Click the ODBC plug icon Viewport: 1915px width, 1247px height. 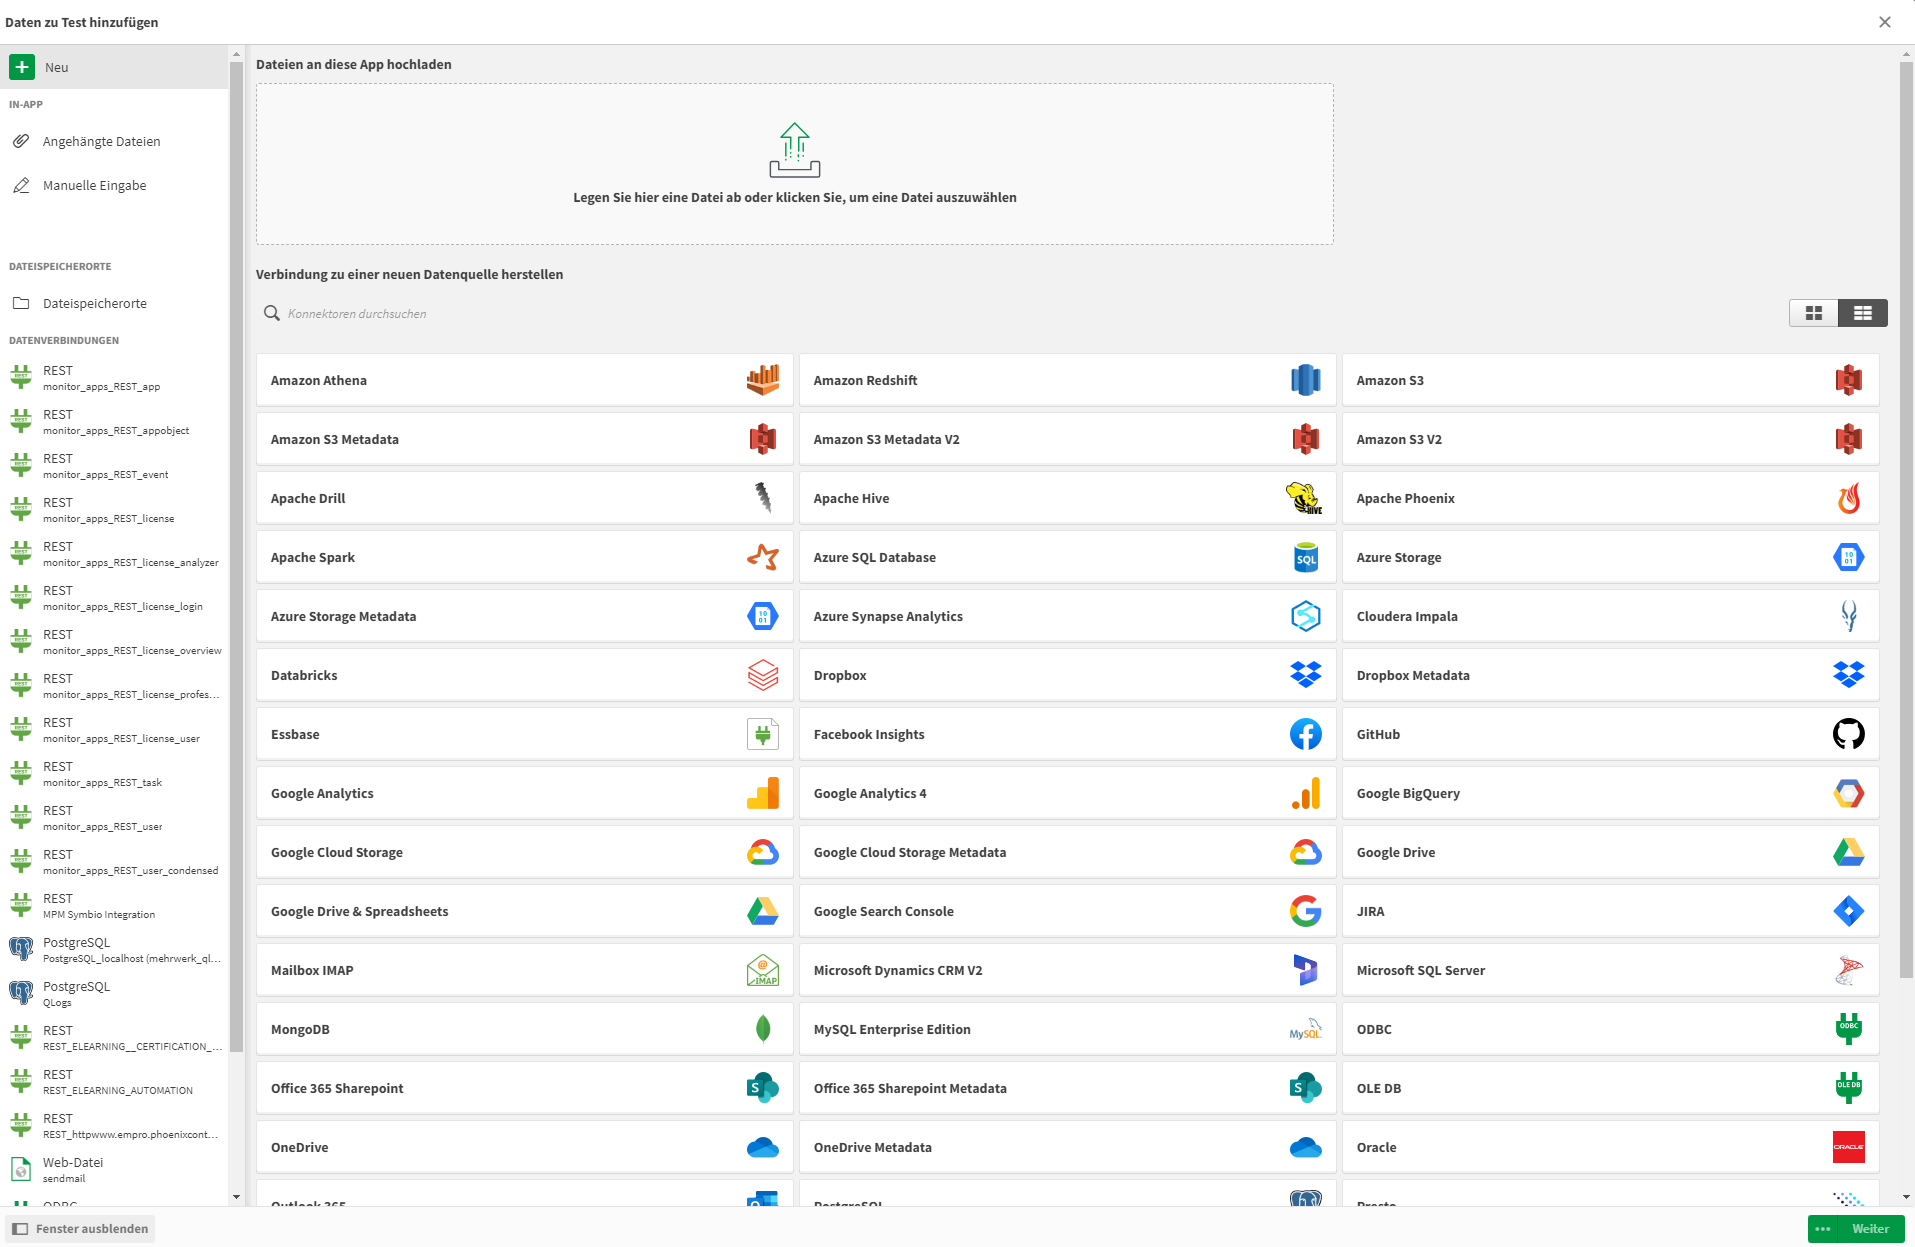pos(1848,1029)
